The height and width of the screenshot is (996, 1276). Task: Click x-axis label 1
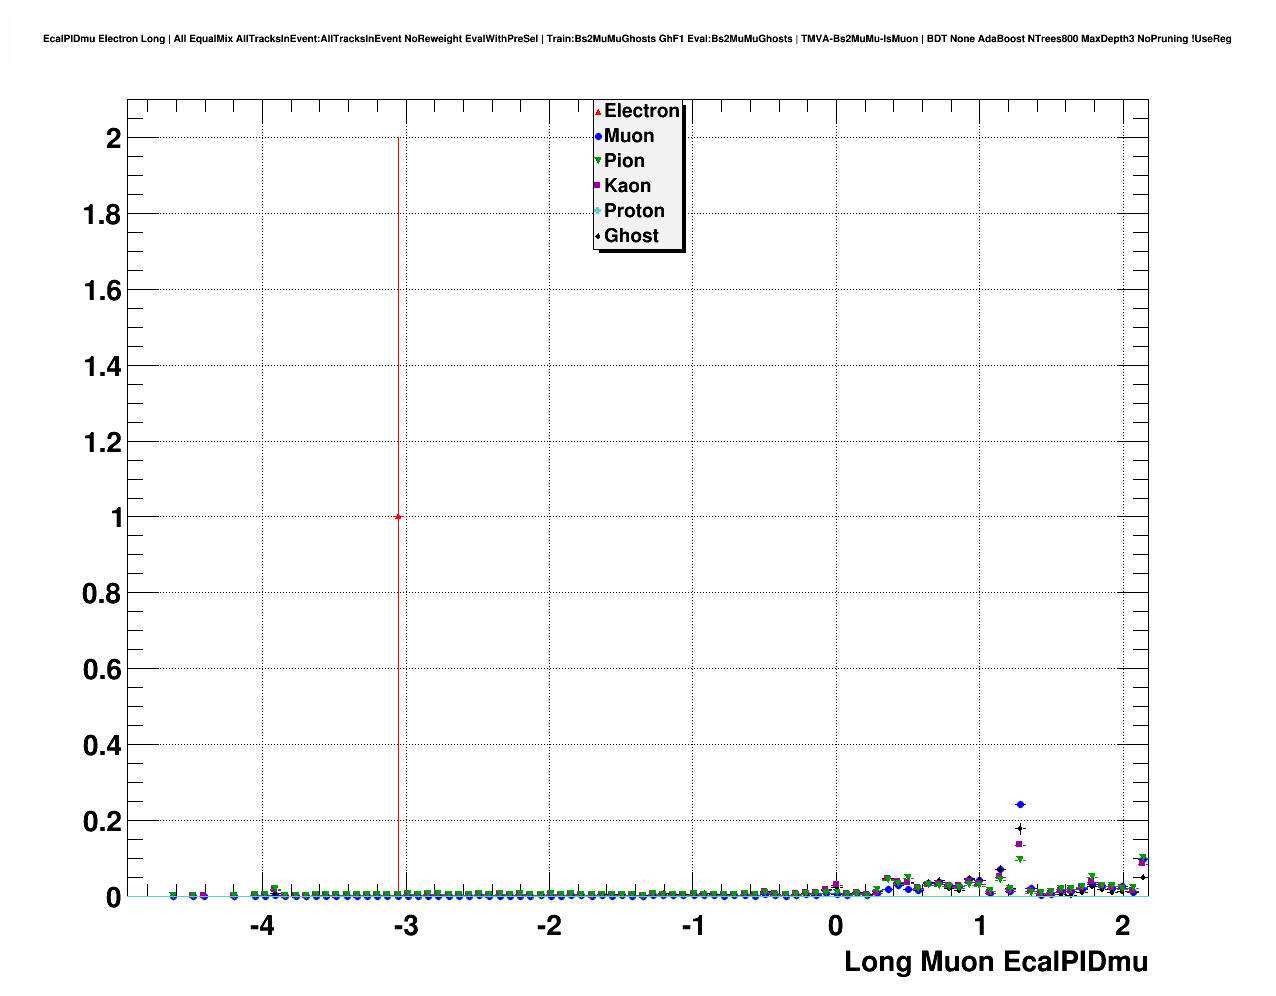[x=980, y=926]
